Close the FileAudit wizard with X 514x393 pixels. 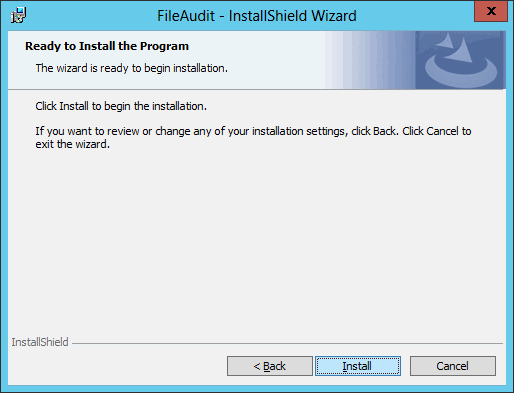(x=491, y=11)
